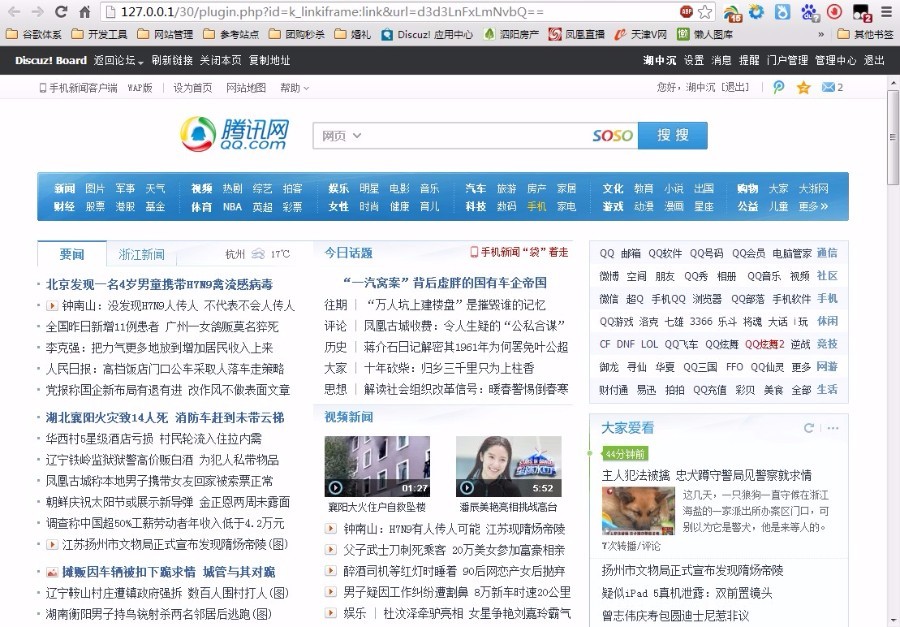This screenshot has height=627, width=900.
Task: Click the browser back arrow
Action: tap(14, 11)
